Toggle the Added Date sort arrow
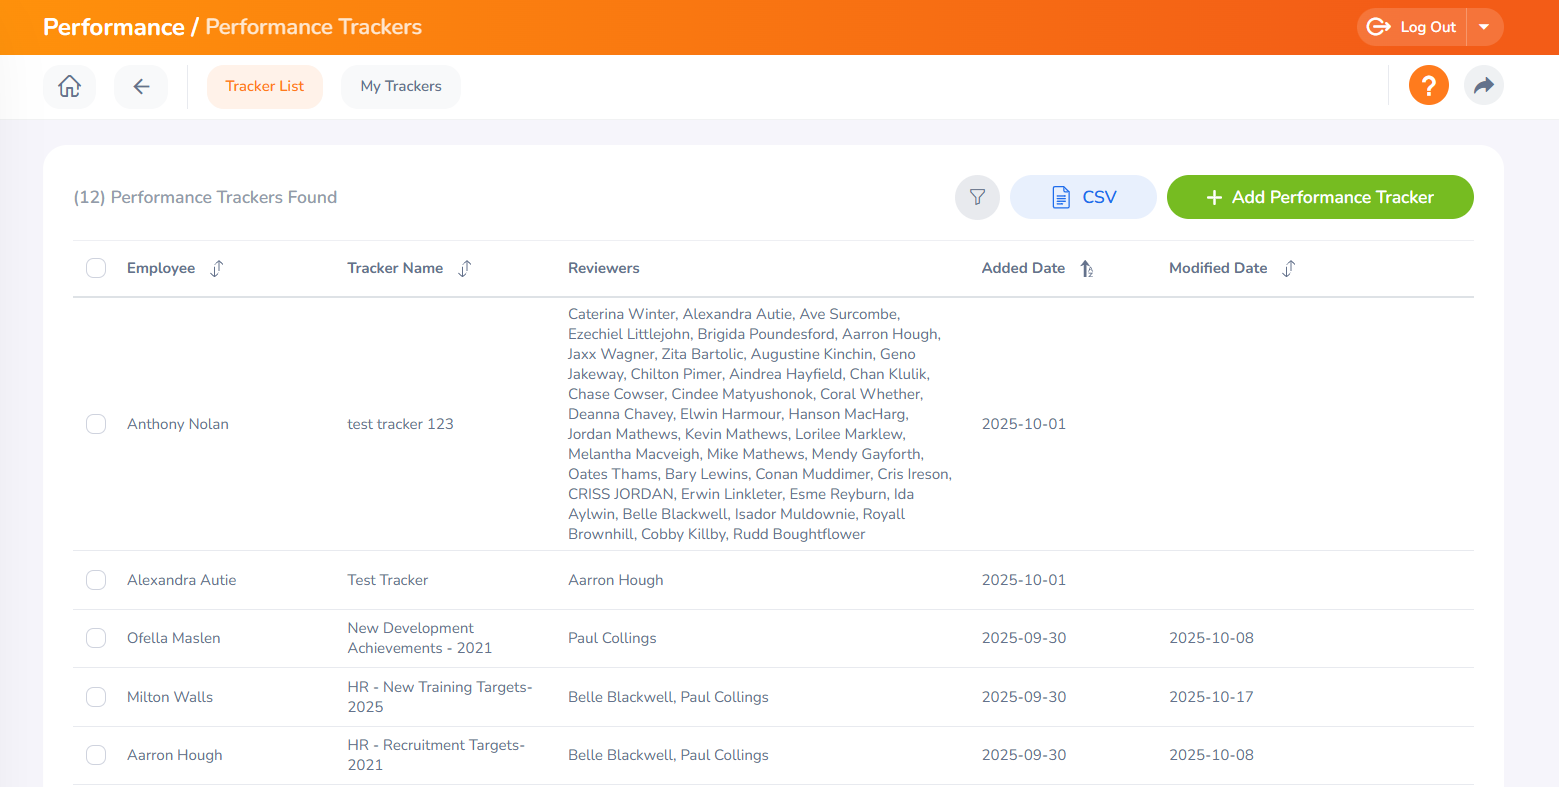Image resolution: width=1559 pixels, height=787 pixels. point(1087,268)
